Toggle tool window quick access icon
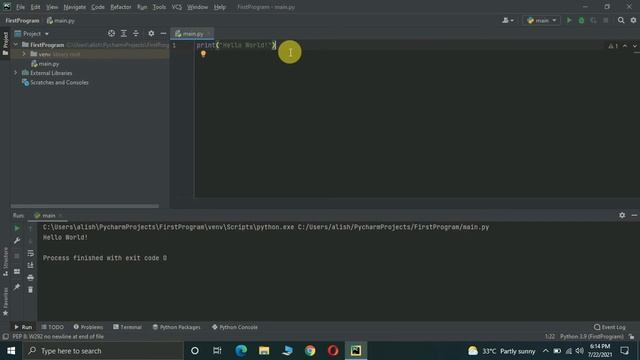640x360 pixels. (x=5, y=337)
